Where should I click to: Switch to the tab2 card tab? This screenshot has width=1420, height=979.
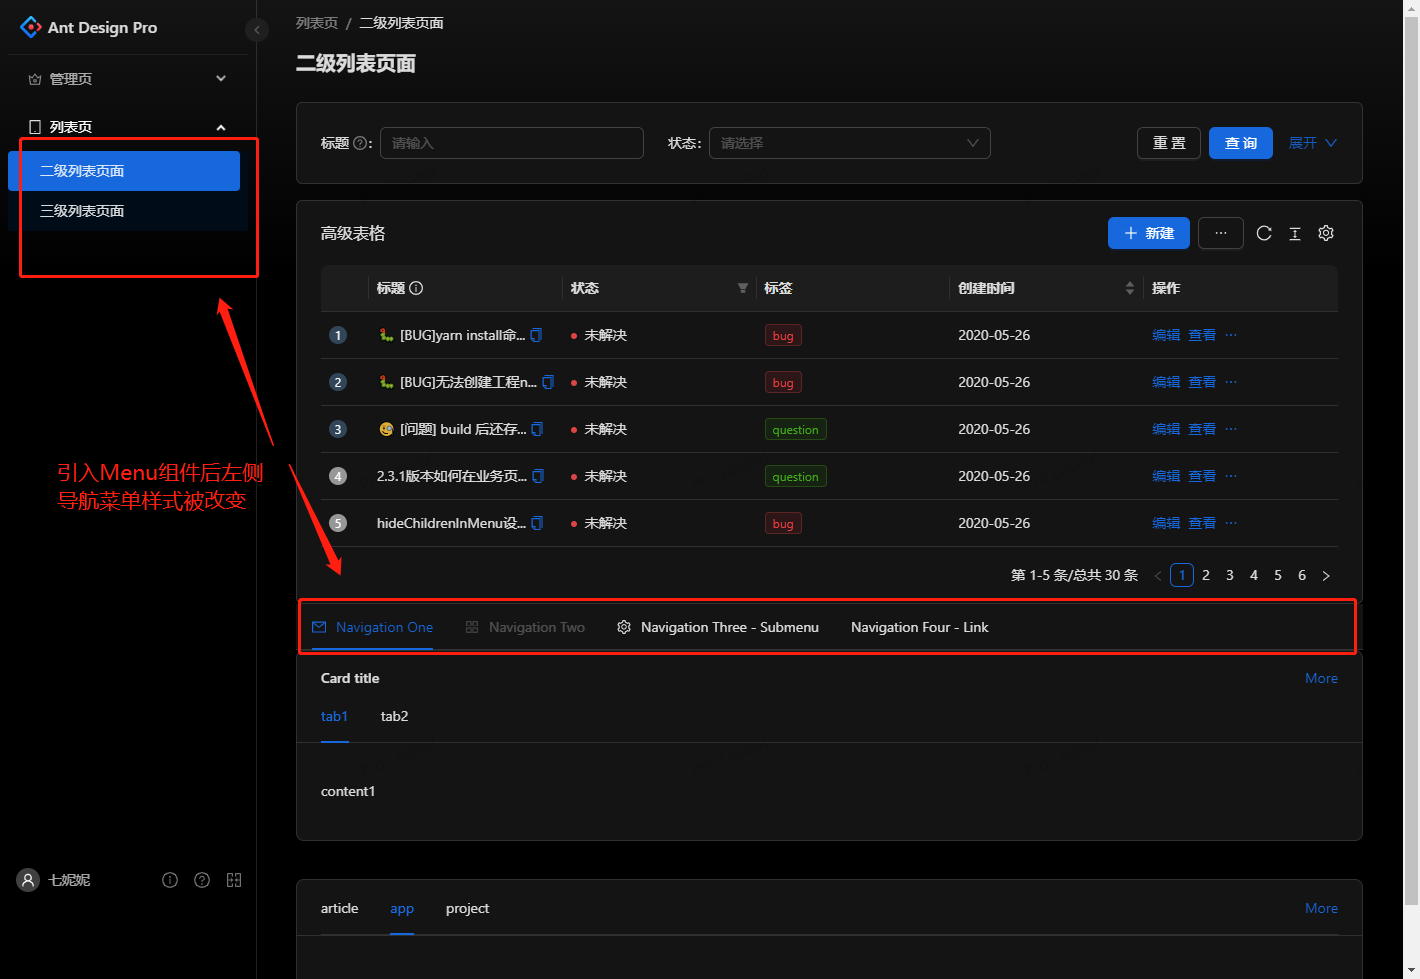[x=393, y=716]
